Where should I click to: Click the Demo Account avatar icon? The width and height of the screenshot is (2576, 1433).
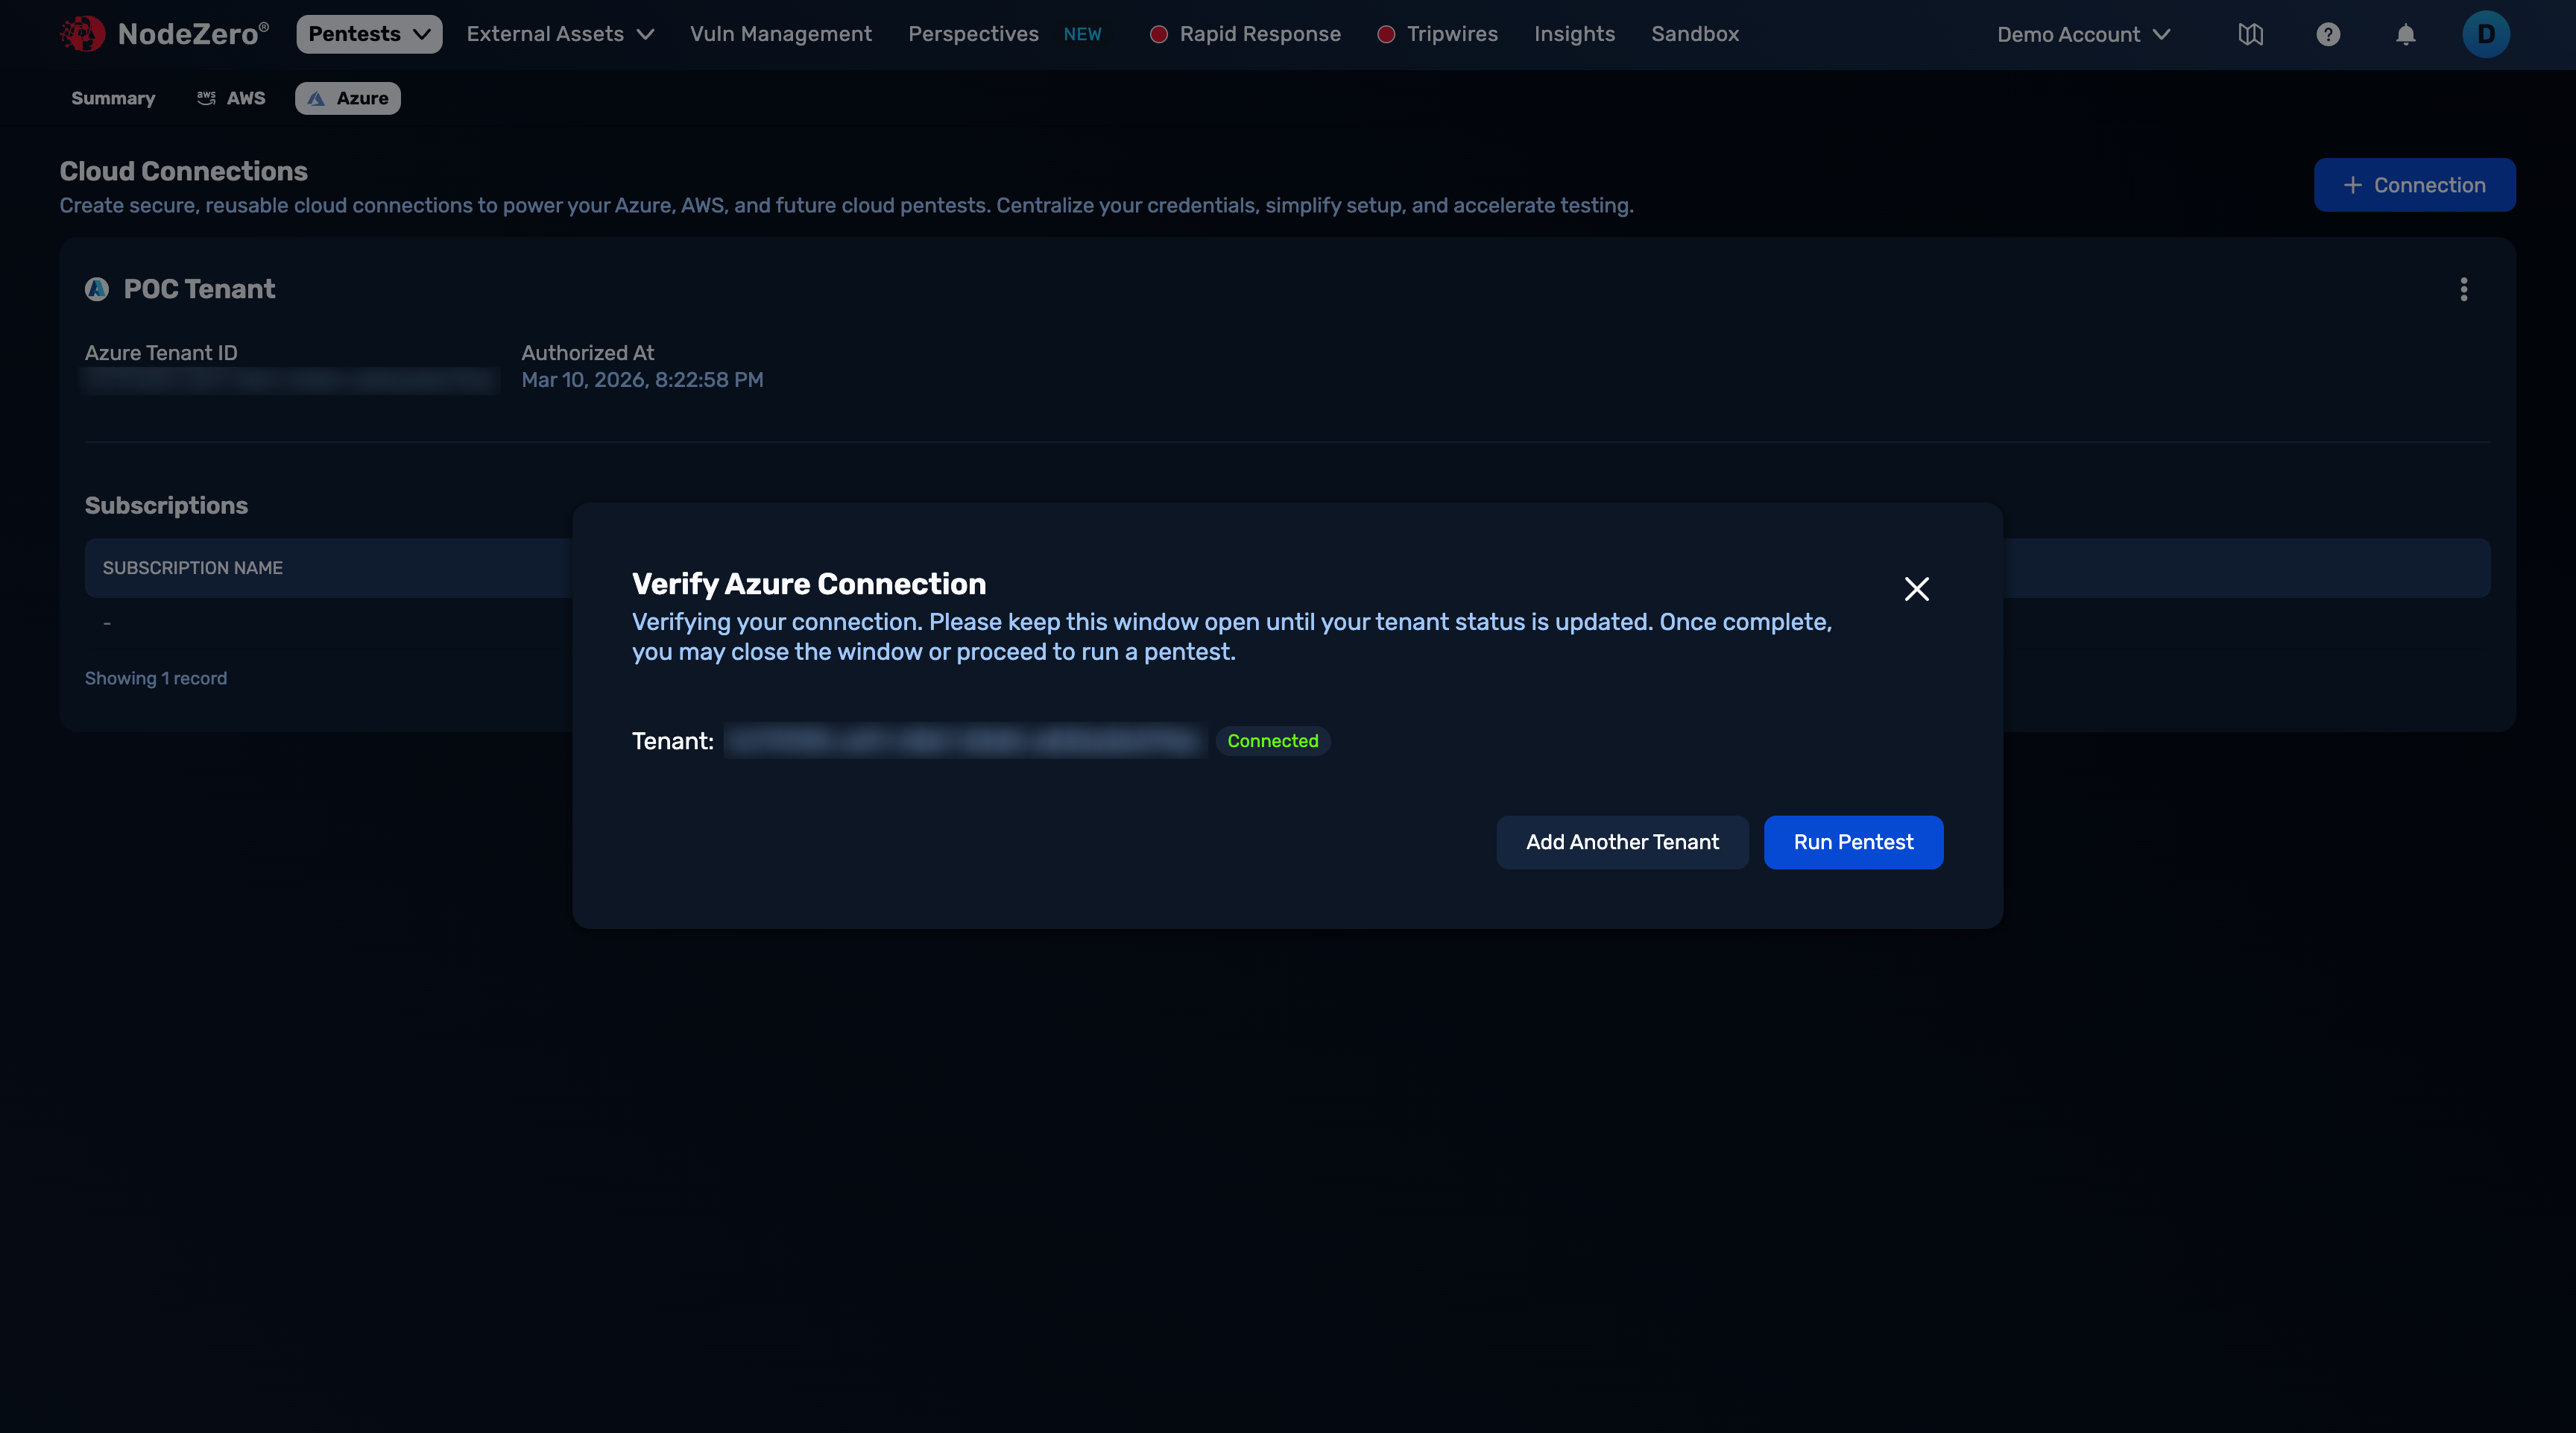click(2486, 33)
